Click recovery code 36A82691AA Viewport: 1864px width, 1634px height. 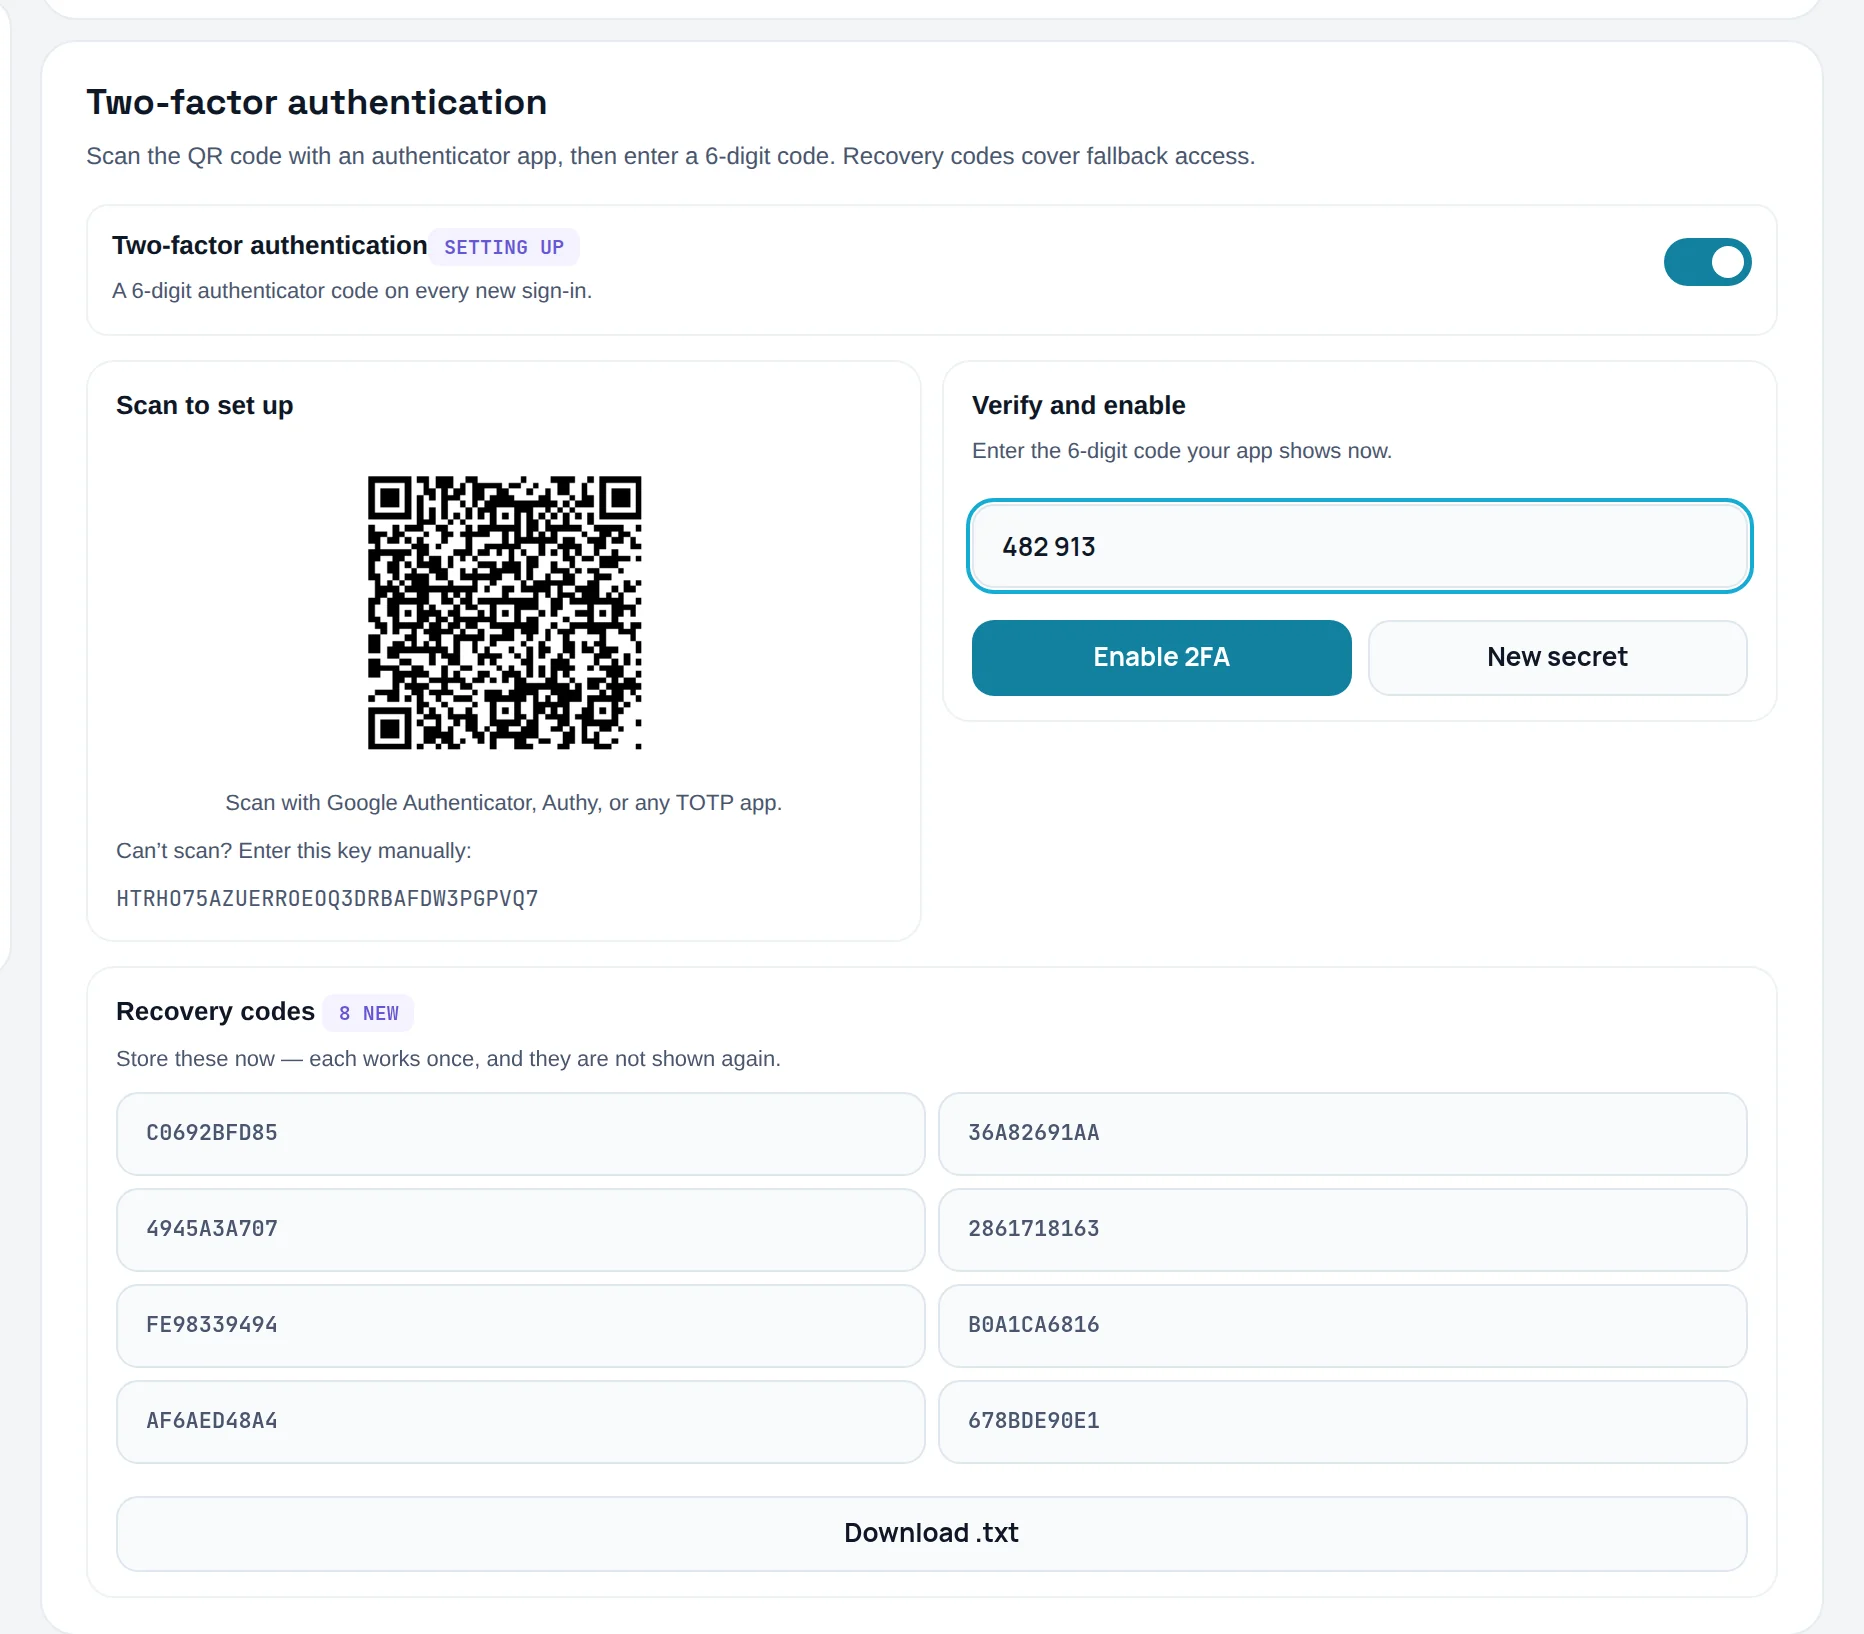coord(1342,1133)
